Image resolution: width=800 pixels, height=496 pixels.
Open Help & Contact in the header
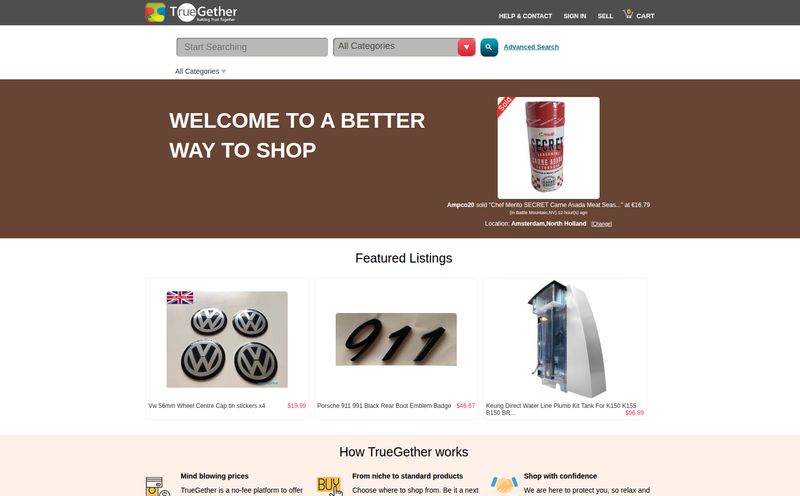coord(525,16)
